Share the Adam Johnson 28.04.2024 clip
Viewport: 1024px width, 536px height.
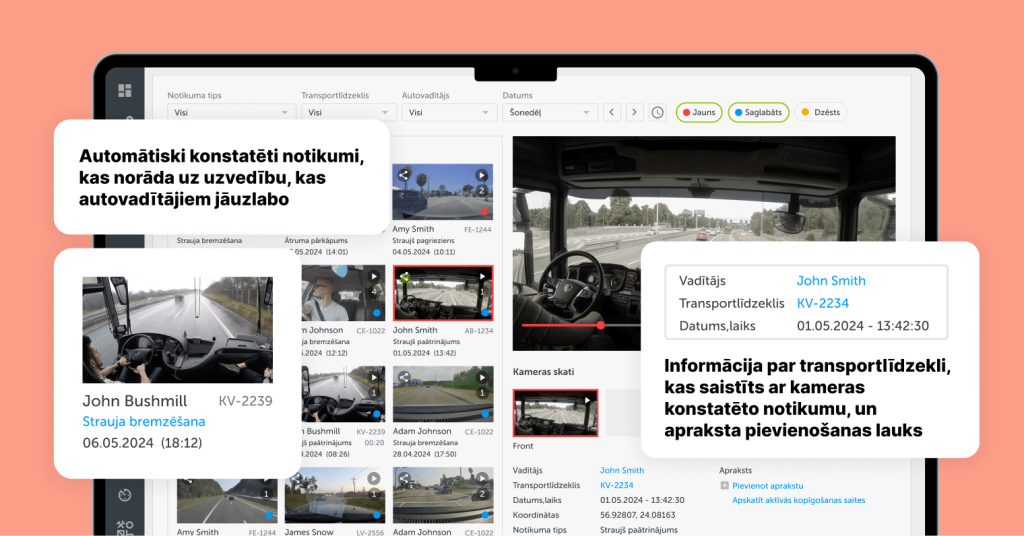[404, 377]
